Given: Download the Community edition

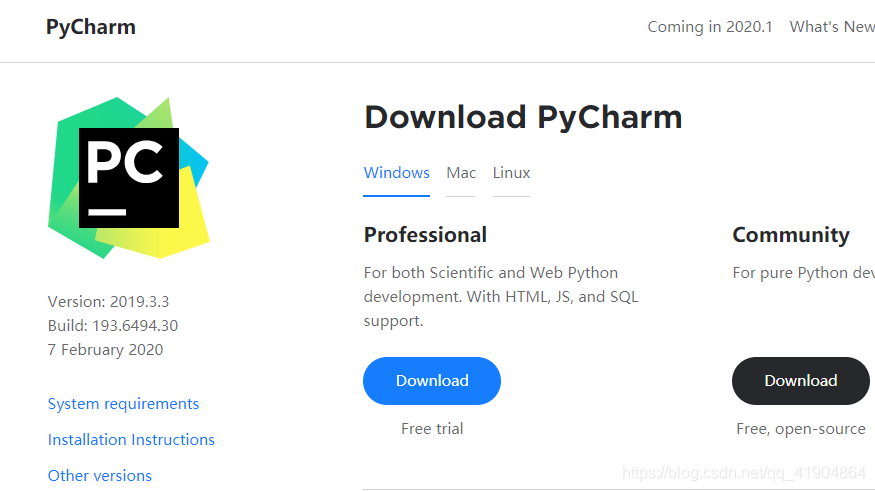Looking at the screenshot, I should 801,381.
